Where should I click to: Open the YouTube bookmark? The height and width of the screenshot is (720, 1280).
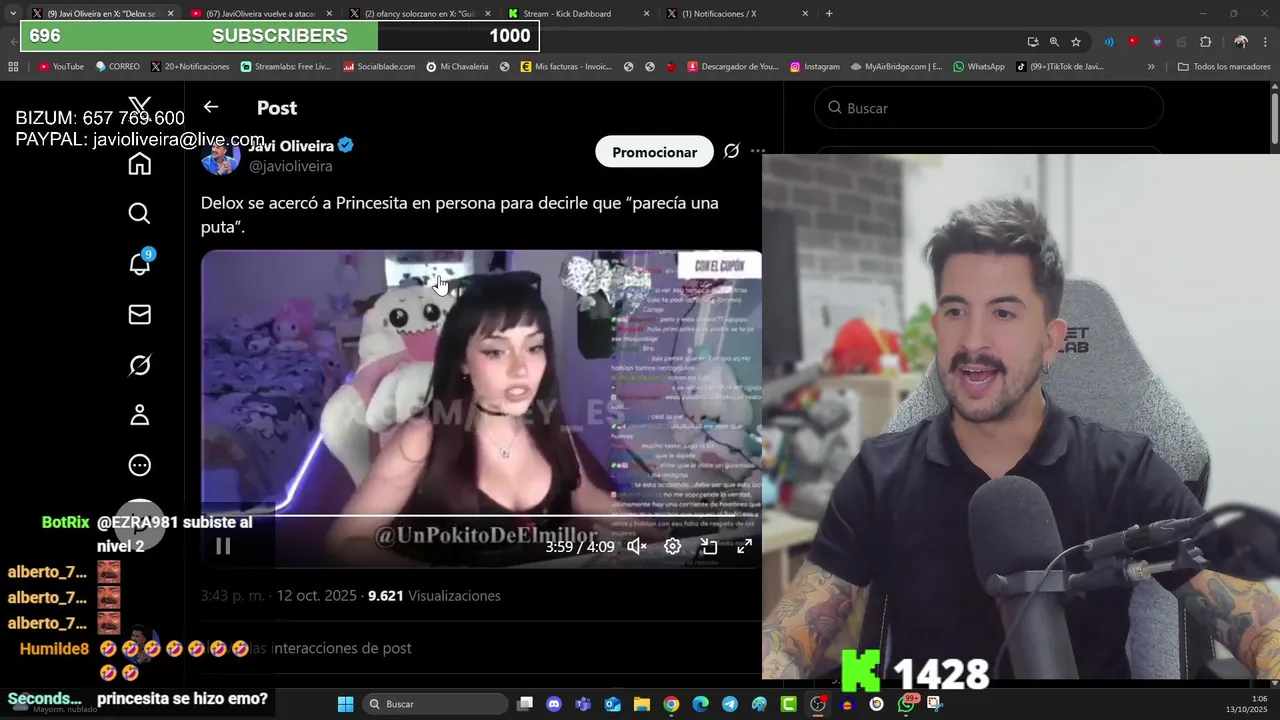point(61,67)
